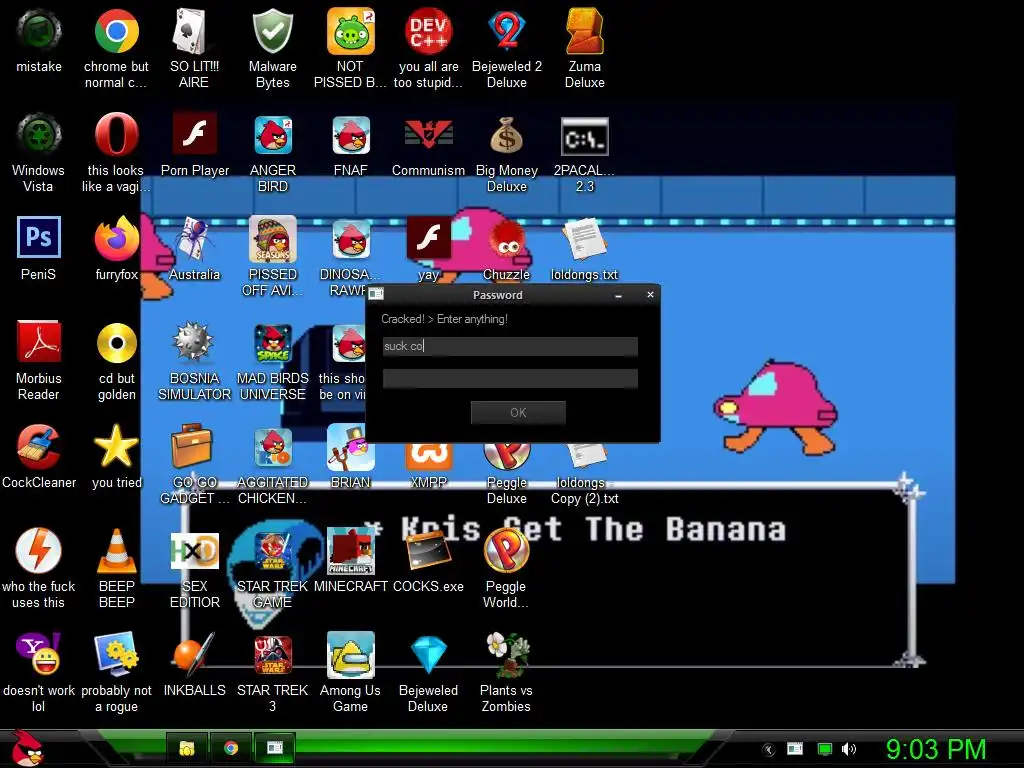Select the BEEP BEEP VLC cone icon

pyautogui.click(x=116, y=551)
